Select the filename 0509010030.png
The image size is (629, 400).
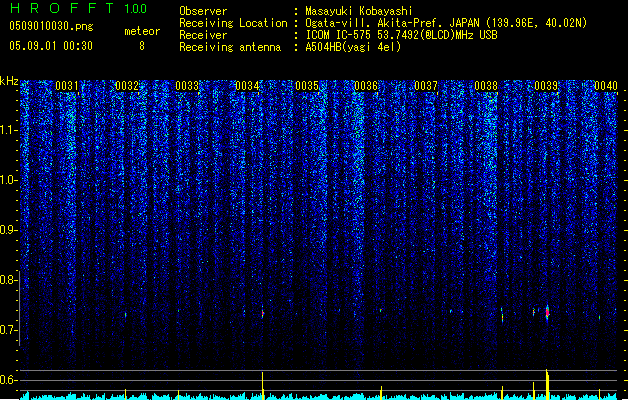pos(51,26)
